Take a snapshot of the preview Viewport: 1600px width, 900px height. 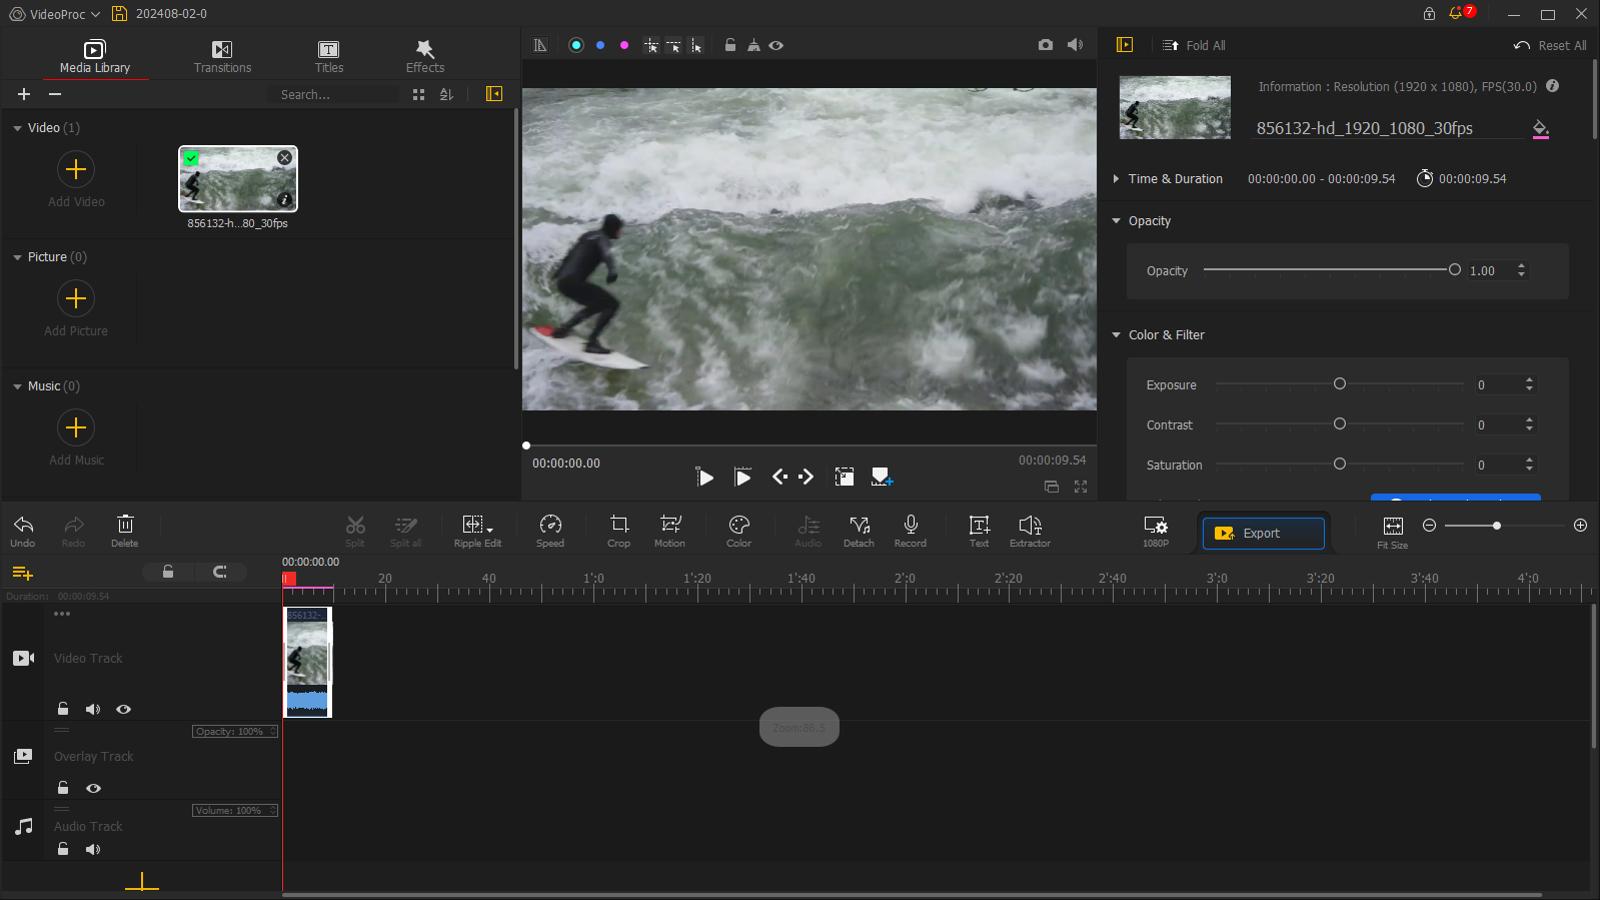pyautogui.click(x=1046, y=44)
